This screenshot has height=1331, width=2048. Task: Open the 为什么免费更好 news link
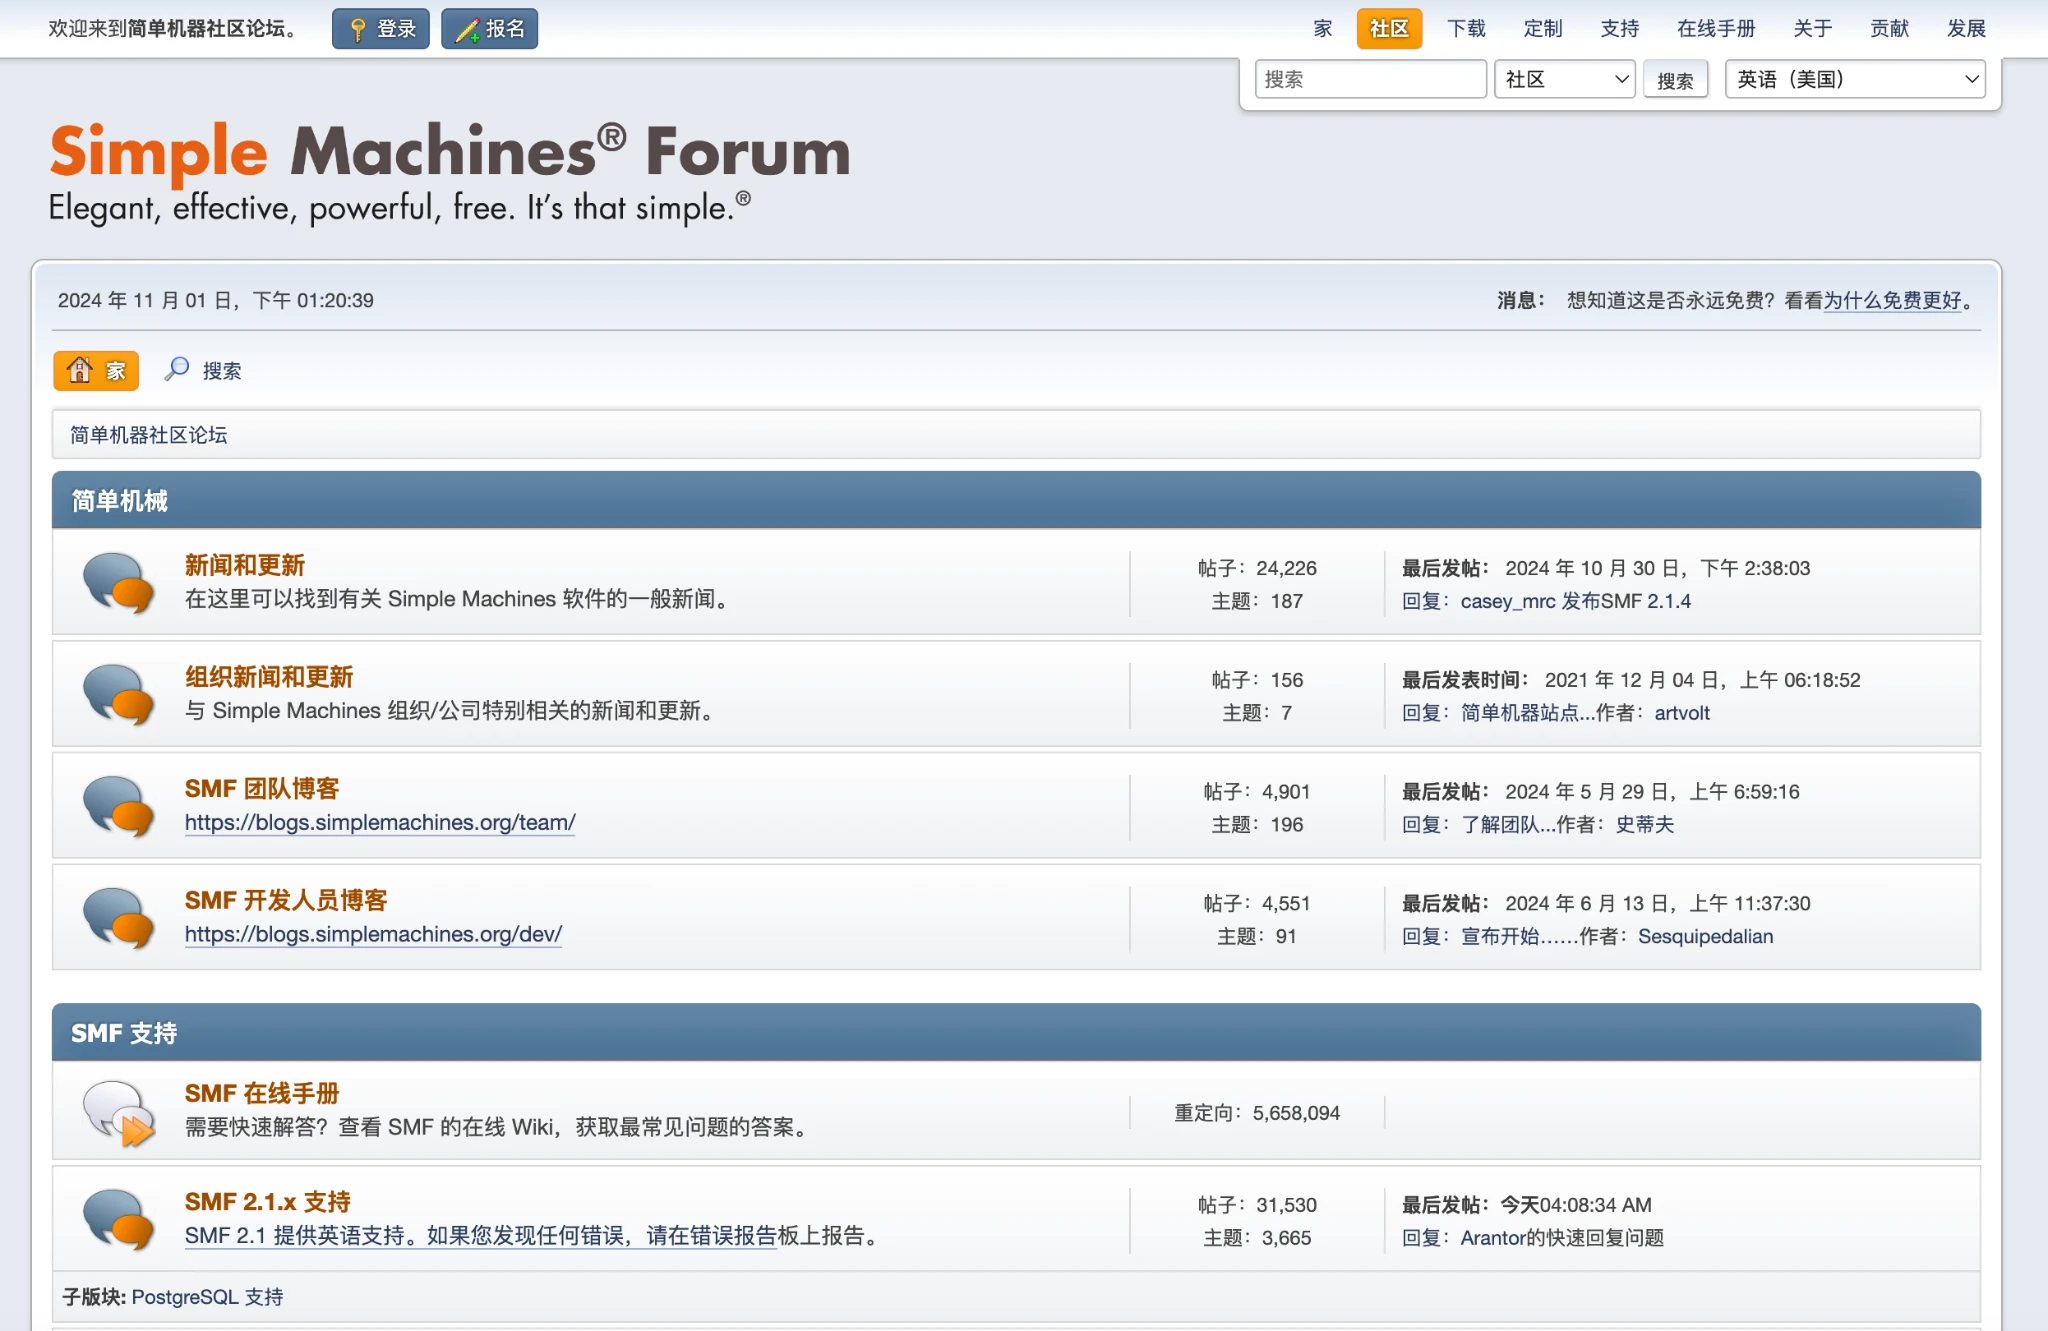point(1892,300)
